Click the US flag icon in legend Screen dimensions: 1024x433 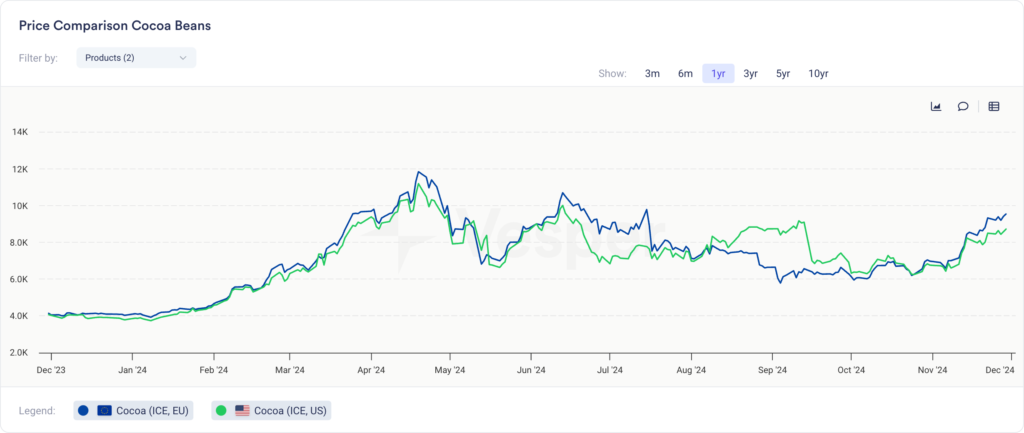coord(242,410)
